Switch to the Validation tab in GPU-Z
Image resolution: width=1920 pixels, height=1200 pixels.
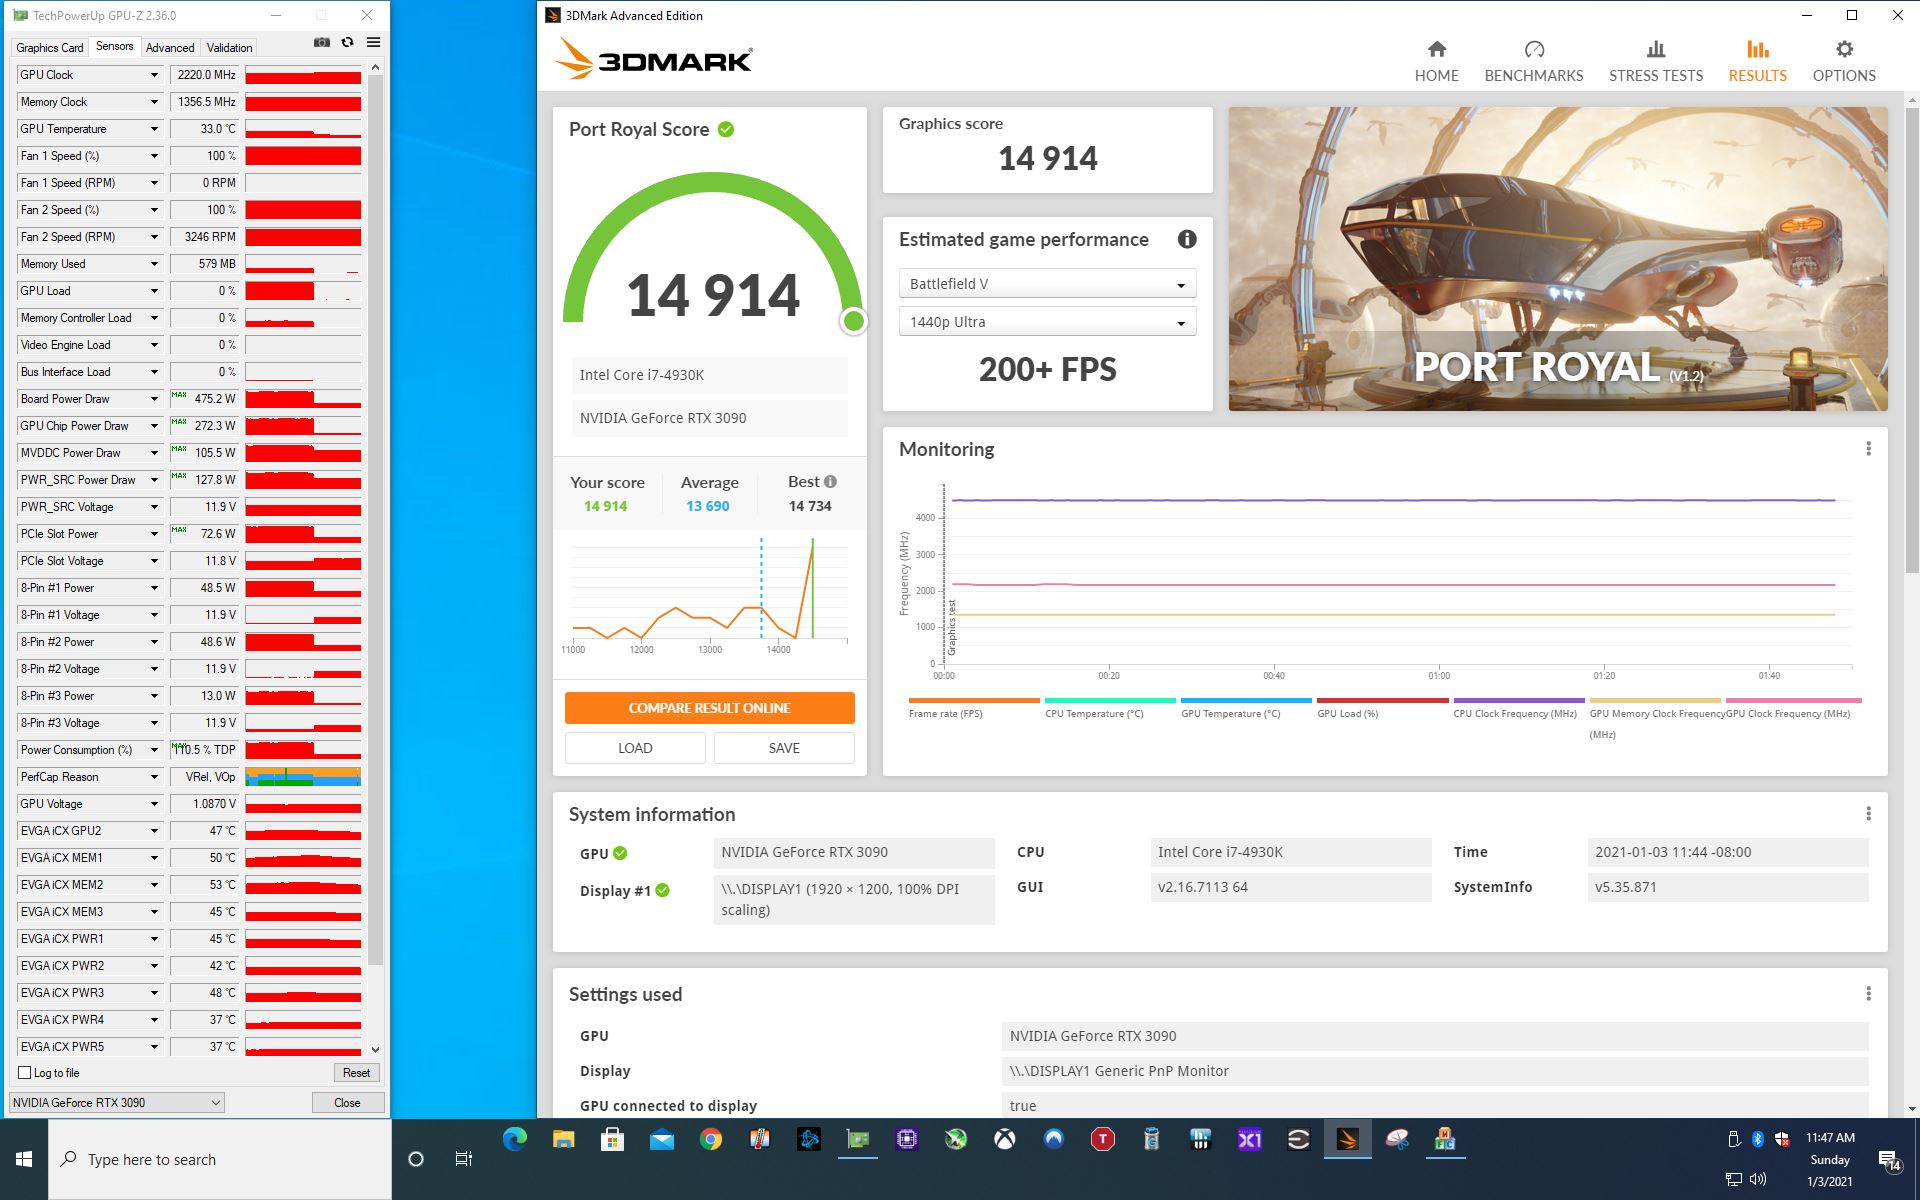pos(229,48)
